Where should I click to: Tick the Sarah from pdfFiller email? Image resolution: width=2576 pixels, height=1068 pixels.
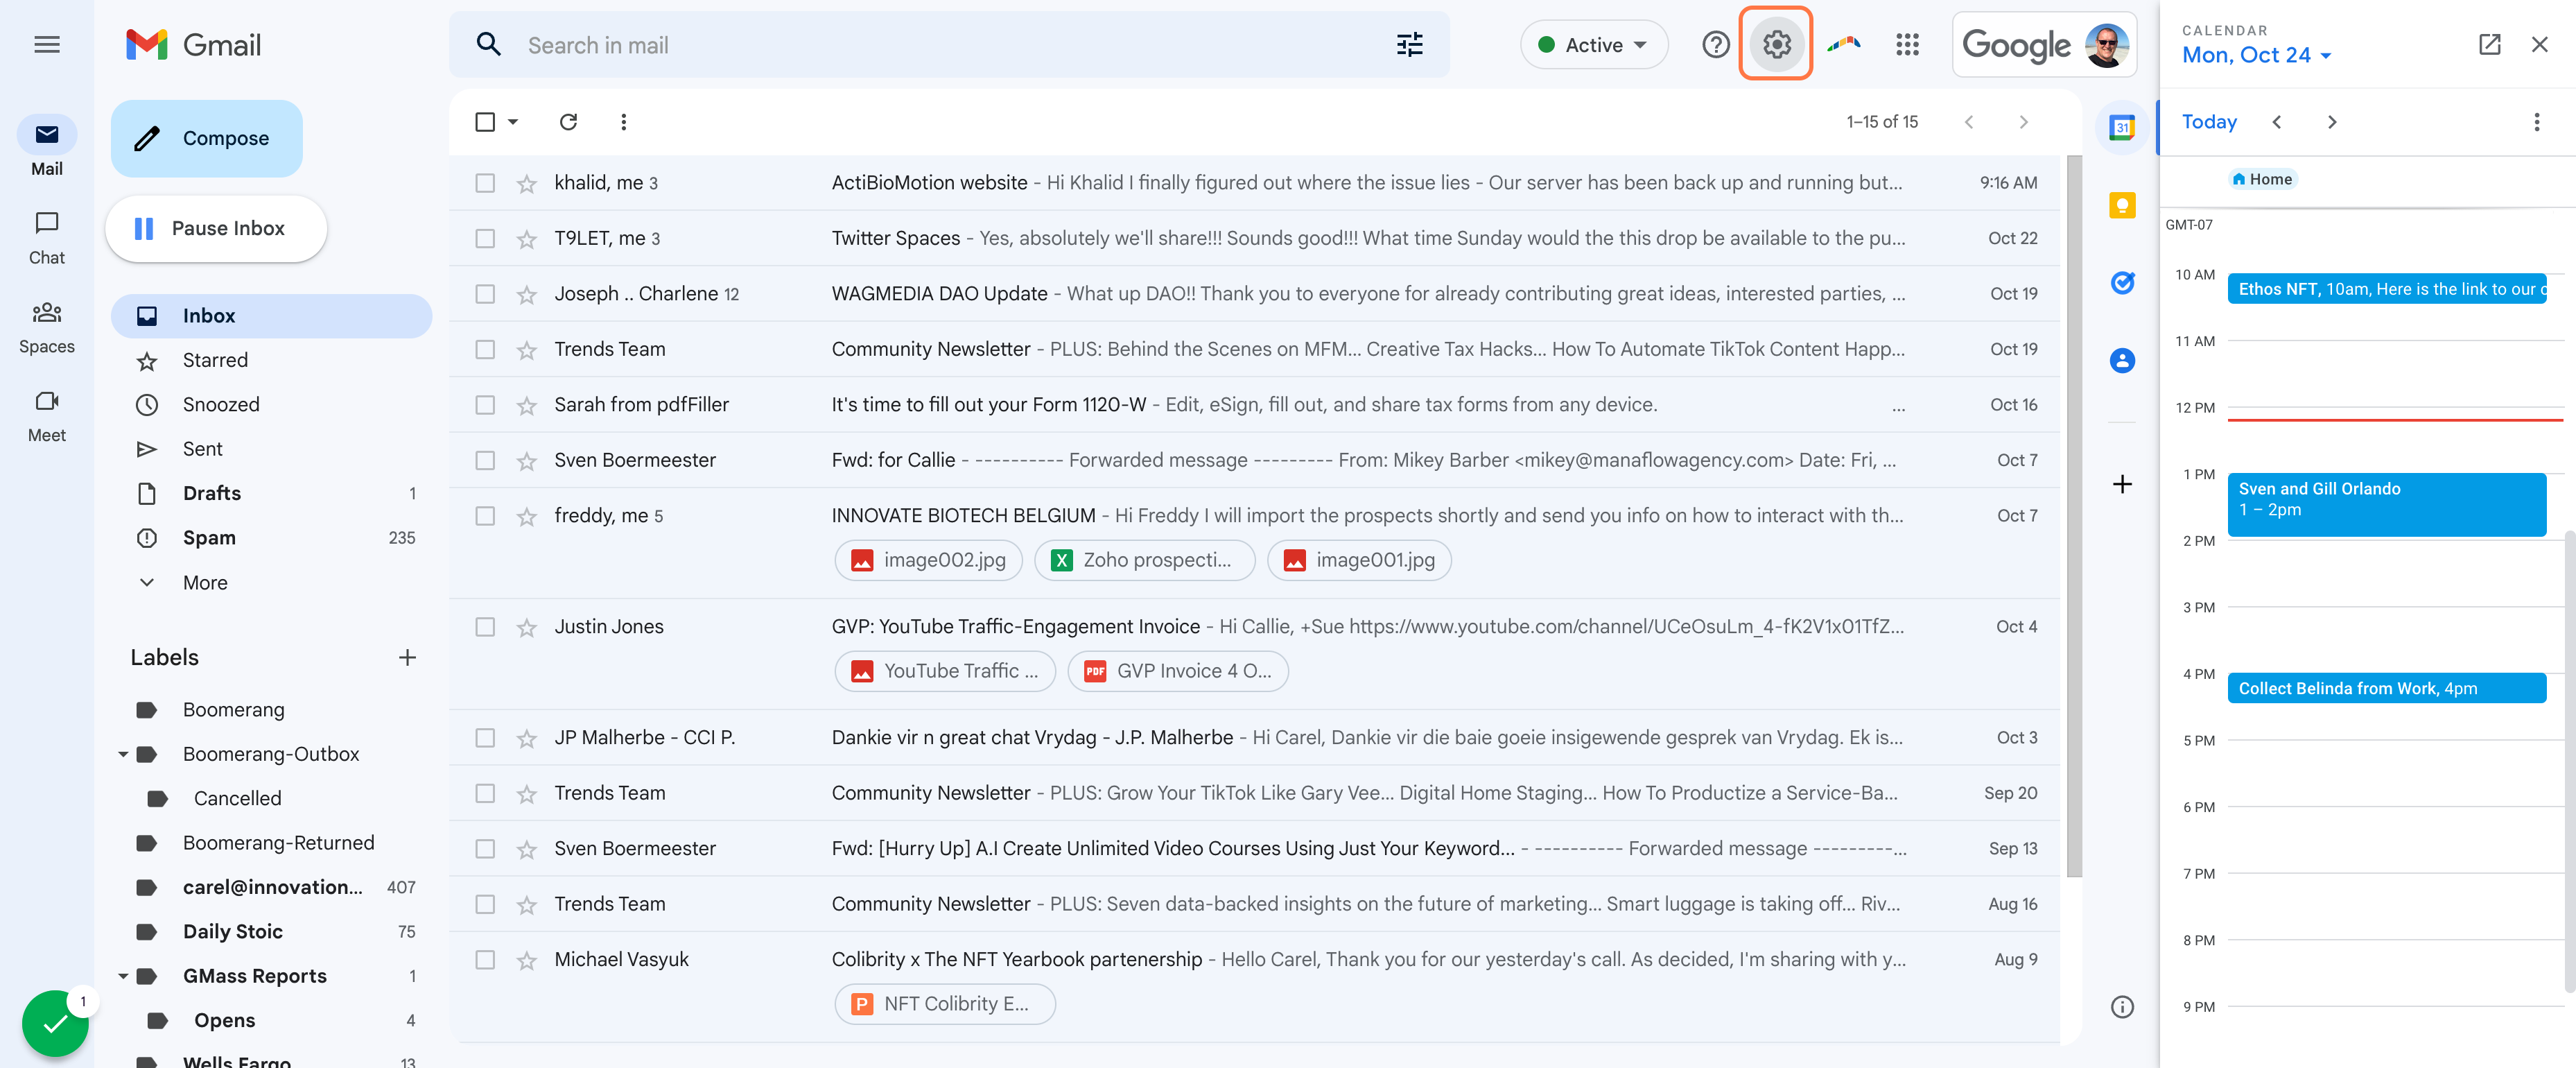(x=485, y=405)
